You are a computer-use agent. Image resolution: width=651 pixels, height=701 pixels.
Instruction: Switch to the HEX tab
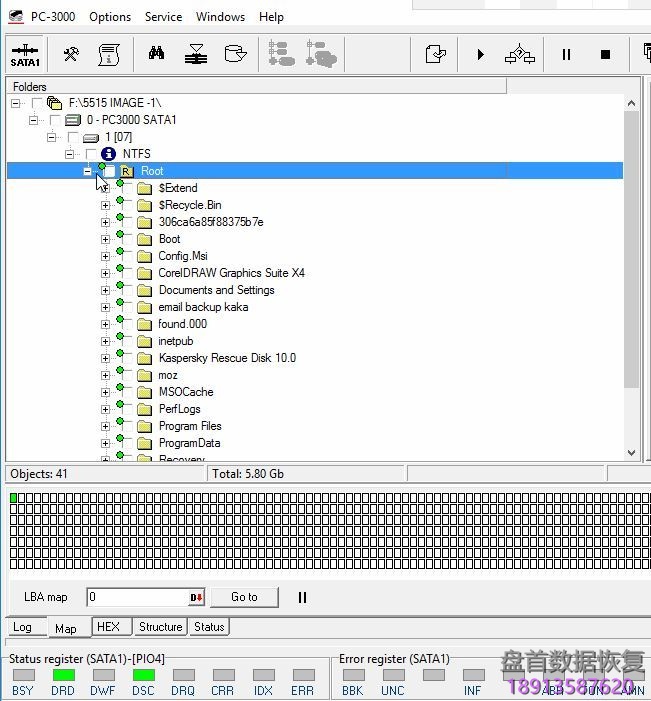pos(107,627)
